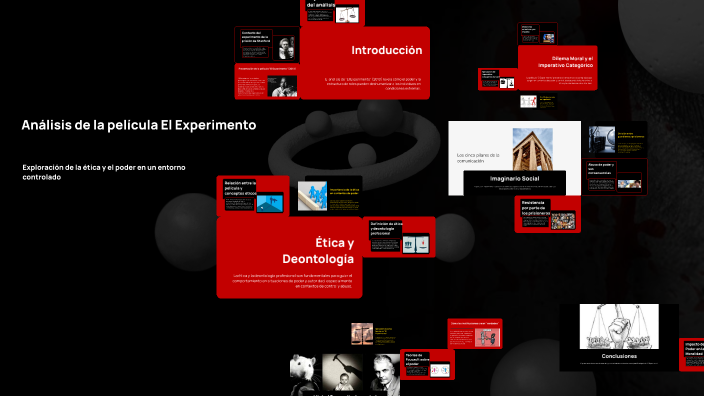
Task: Open the Introducción topic card
Action: click(x=365, y=63)
